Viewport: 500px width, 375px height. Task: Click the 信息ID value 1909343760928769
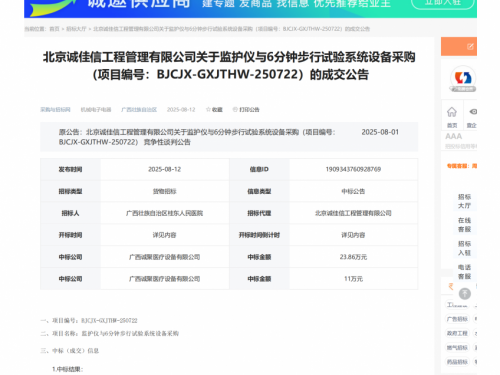353,169
